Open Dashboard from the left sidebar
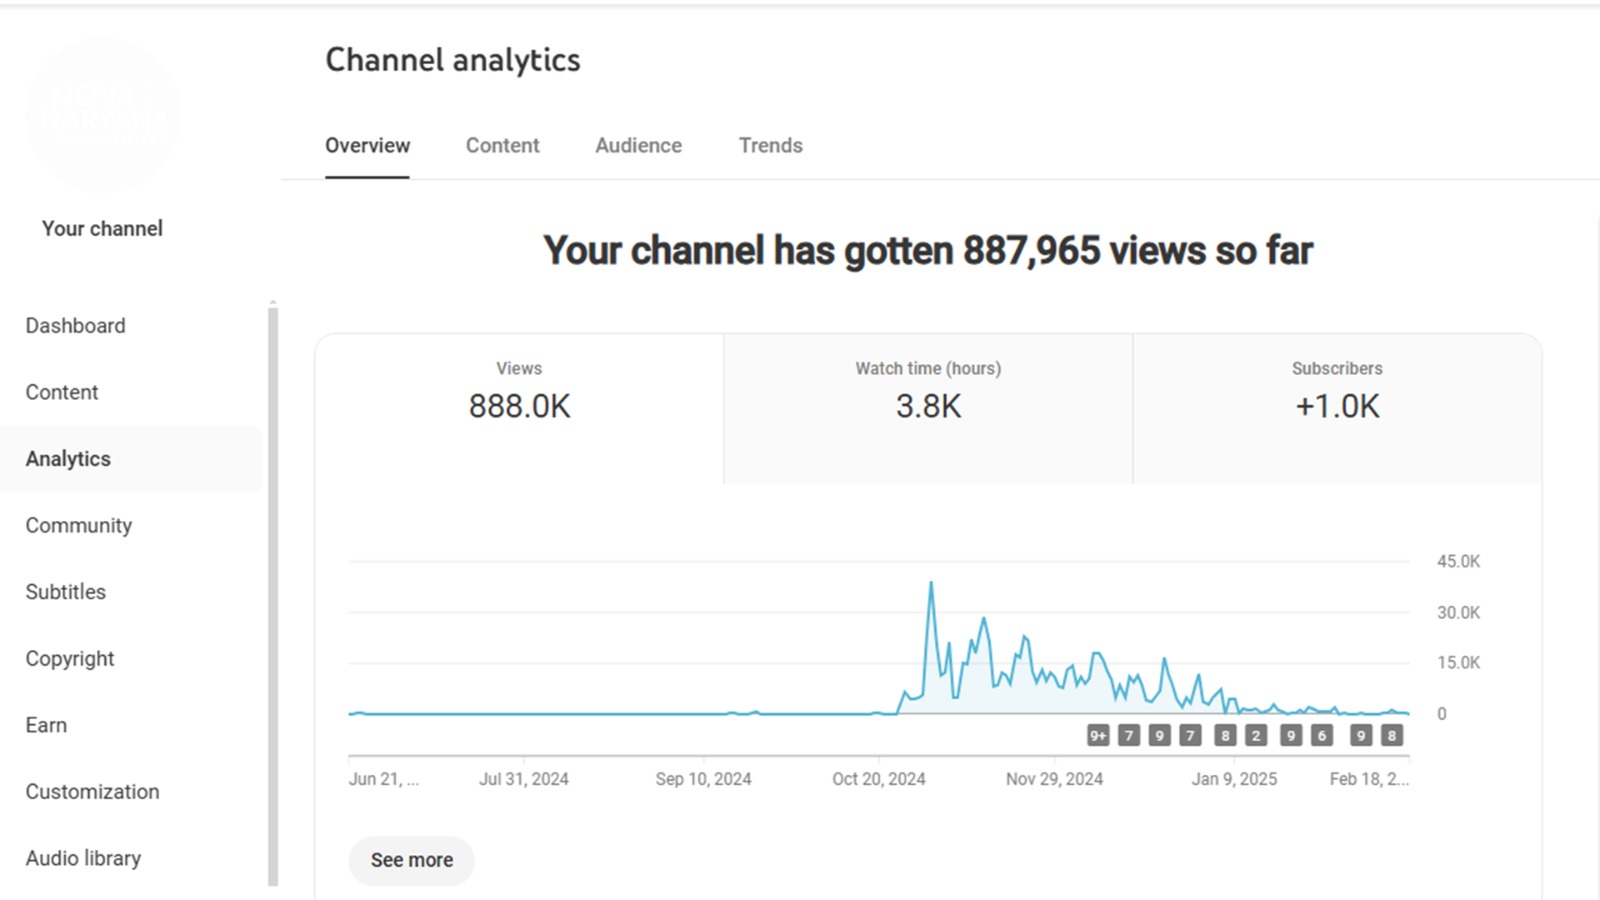This screenshot has height=900, width=1600. 75,326
